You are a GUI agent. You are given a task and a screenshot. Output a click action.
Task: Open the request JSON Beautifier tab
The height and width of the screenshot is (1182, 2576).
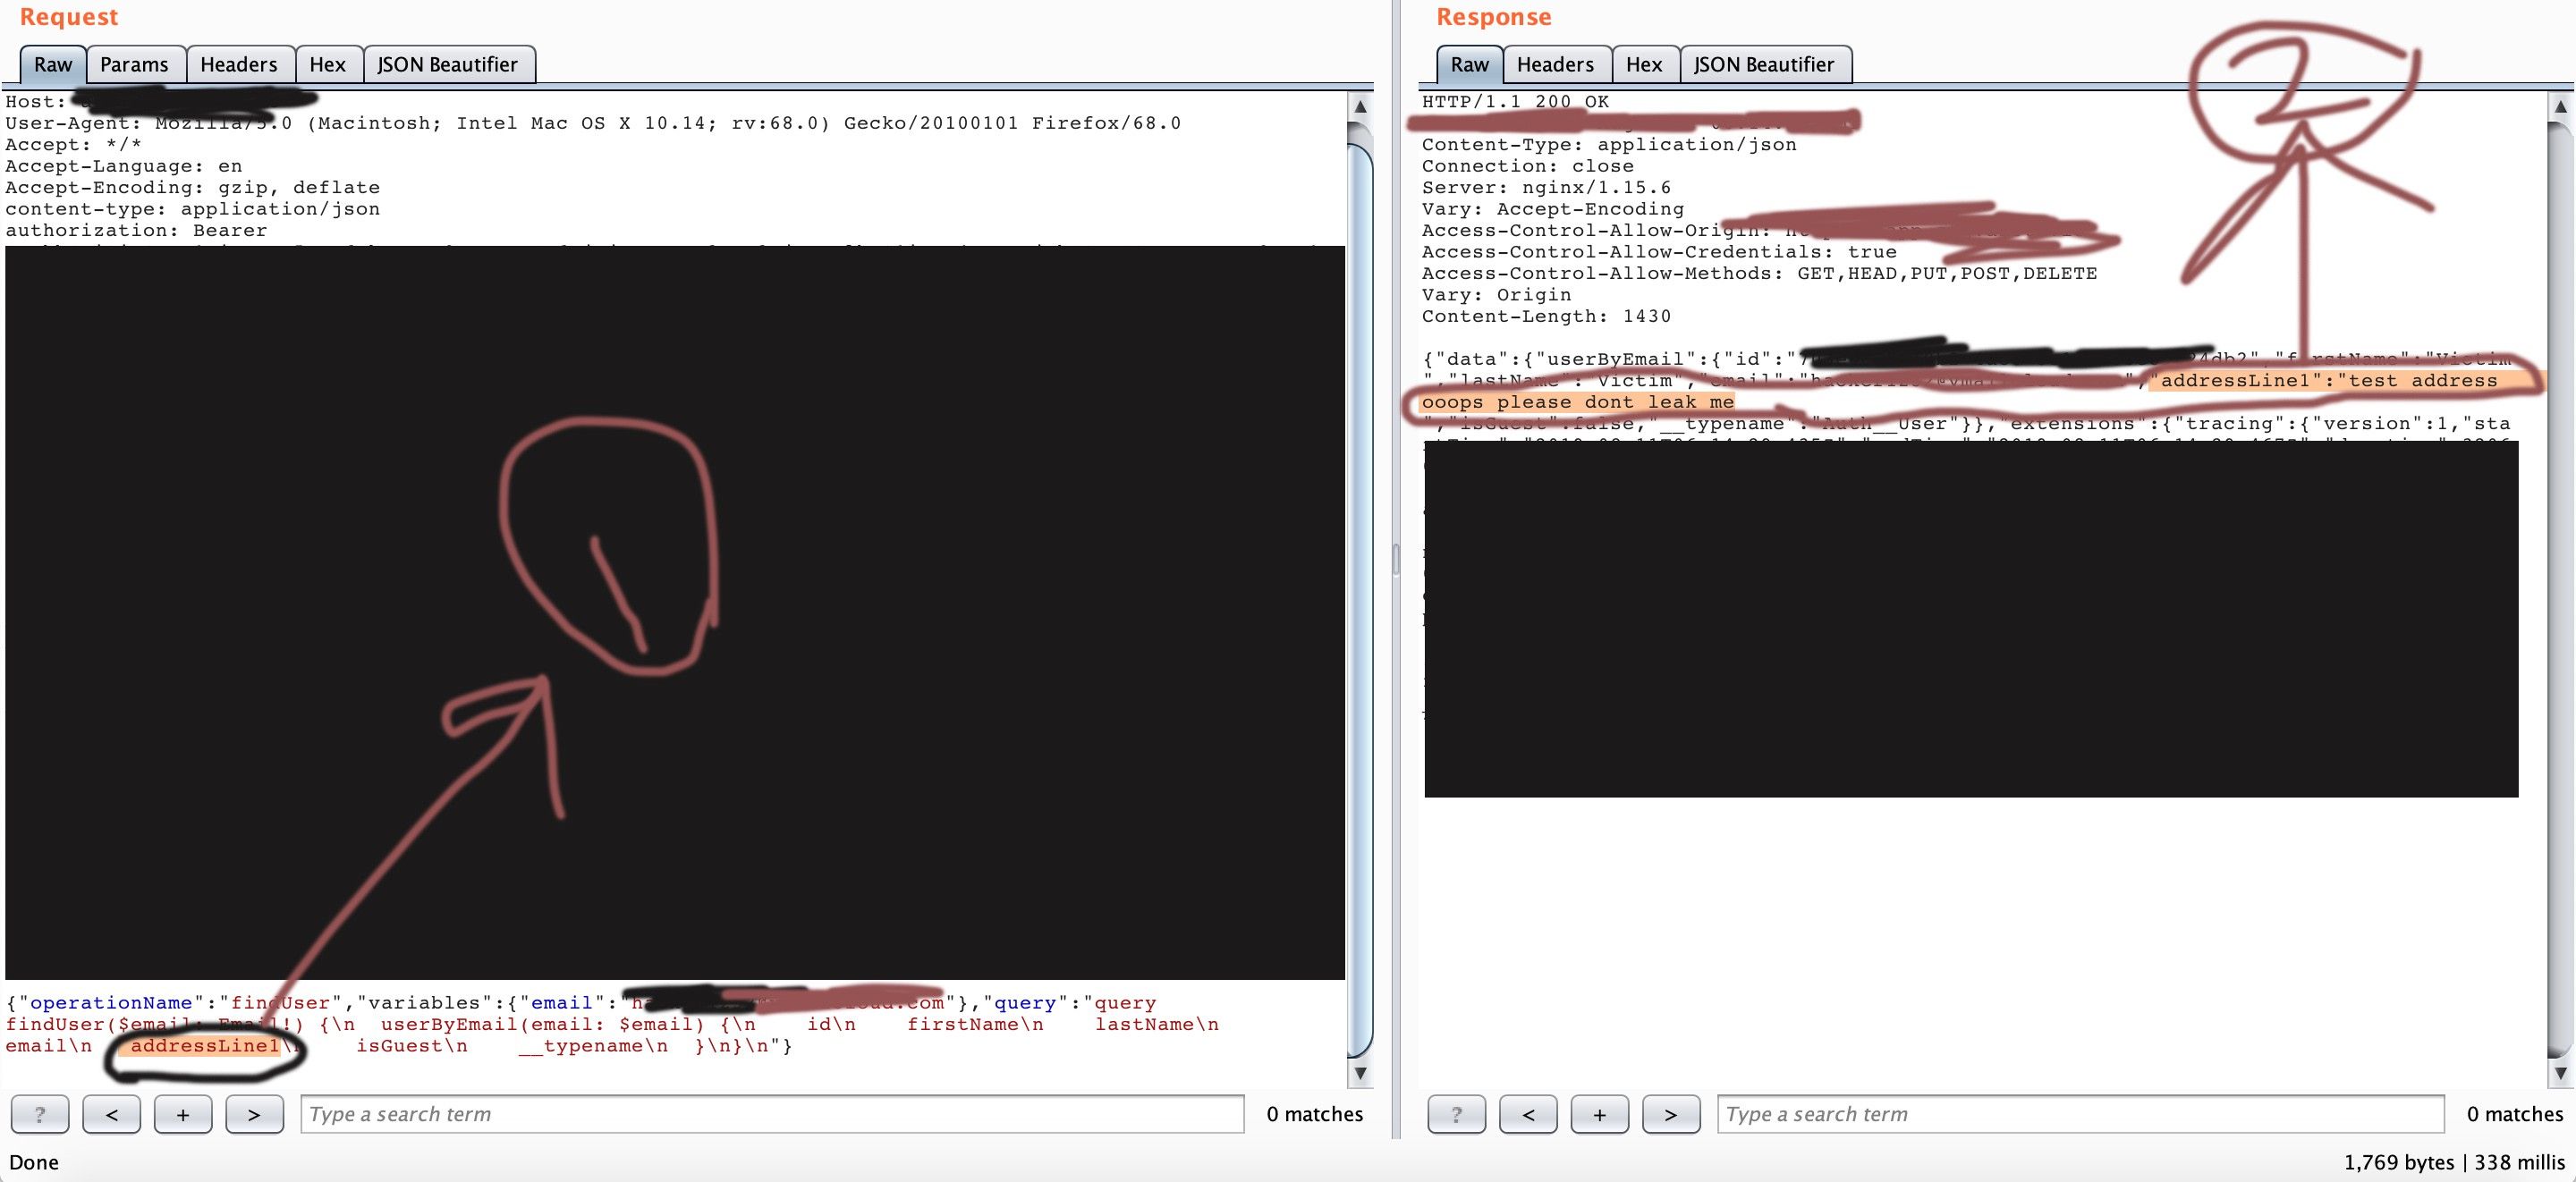tap(447, 65)
